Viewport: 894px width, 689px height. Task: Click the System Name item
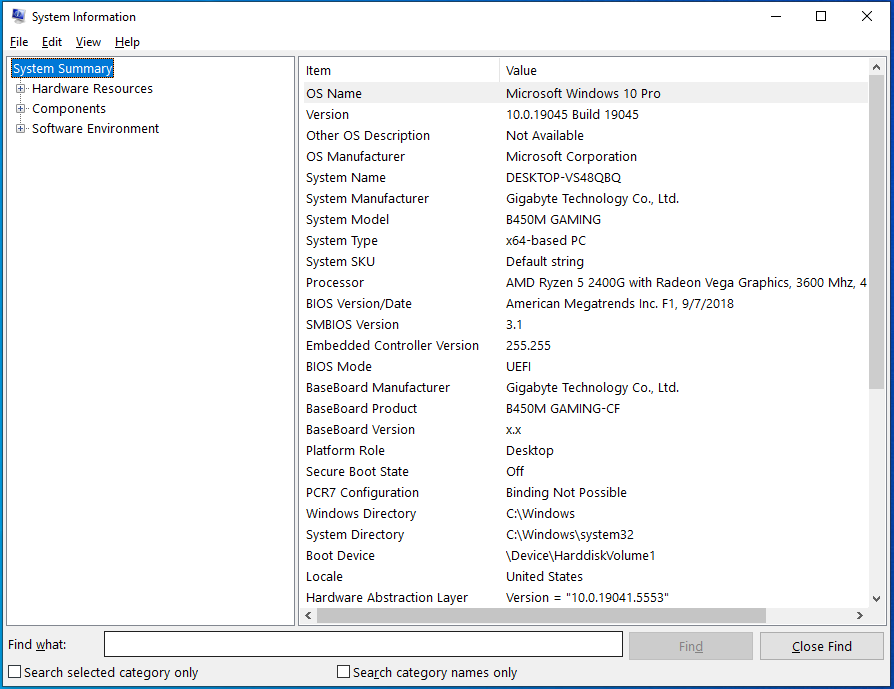(346, 178)
